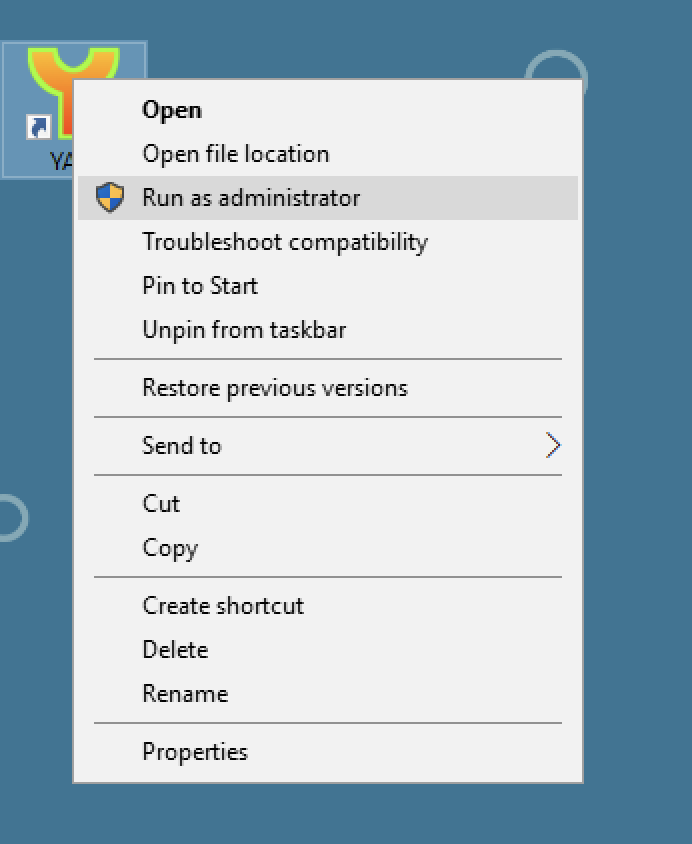Select Open file location
Image resolution: width=692 pixels, height=844 pixels.
click(235, 154)
